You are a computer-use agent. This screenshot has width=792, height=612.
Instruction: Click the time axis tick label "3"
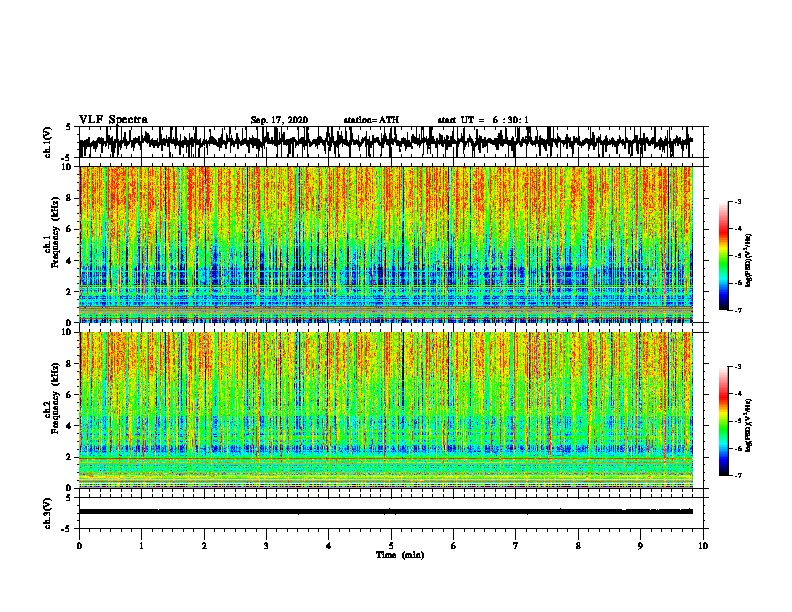click(266, 546)
